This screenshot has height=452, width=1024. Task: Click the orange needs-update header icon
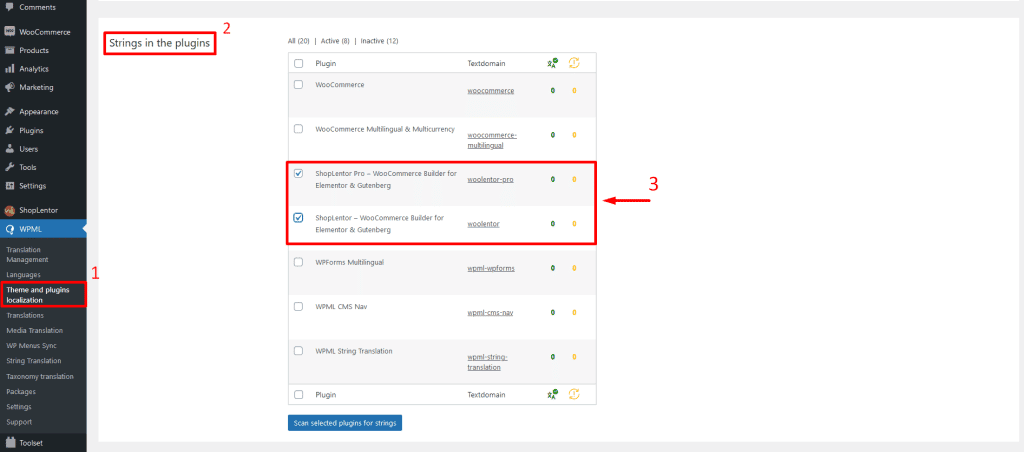(x=574, y=63)
